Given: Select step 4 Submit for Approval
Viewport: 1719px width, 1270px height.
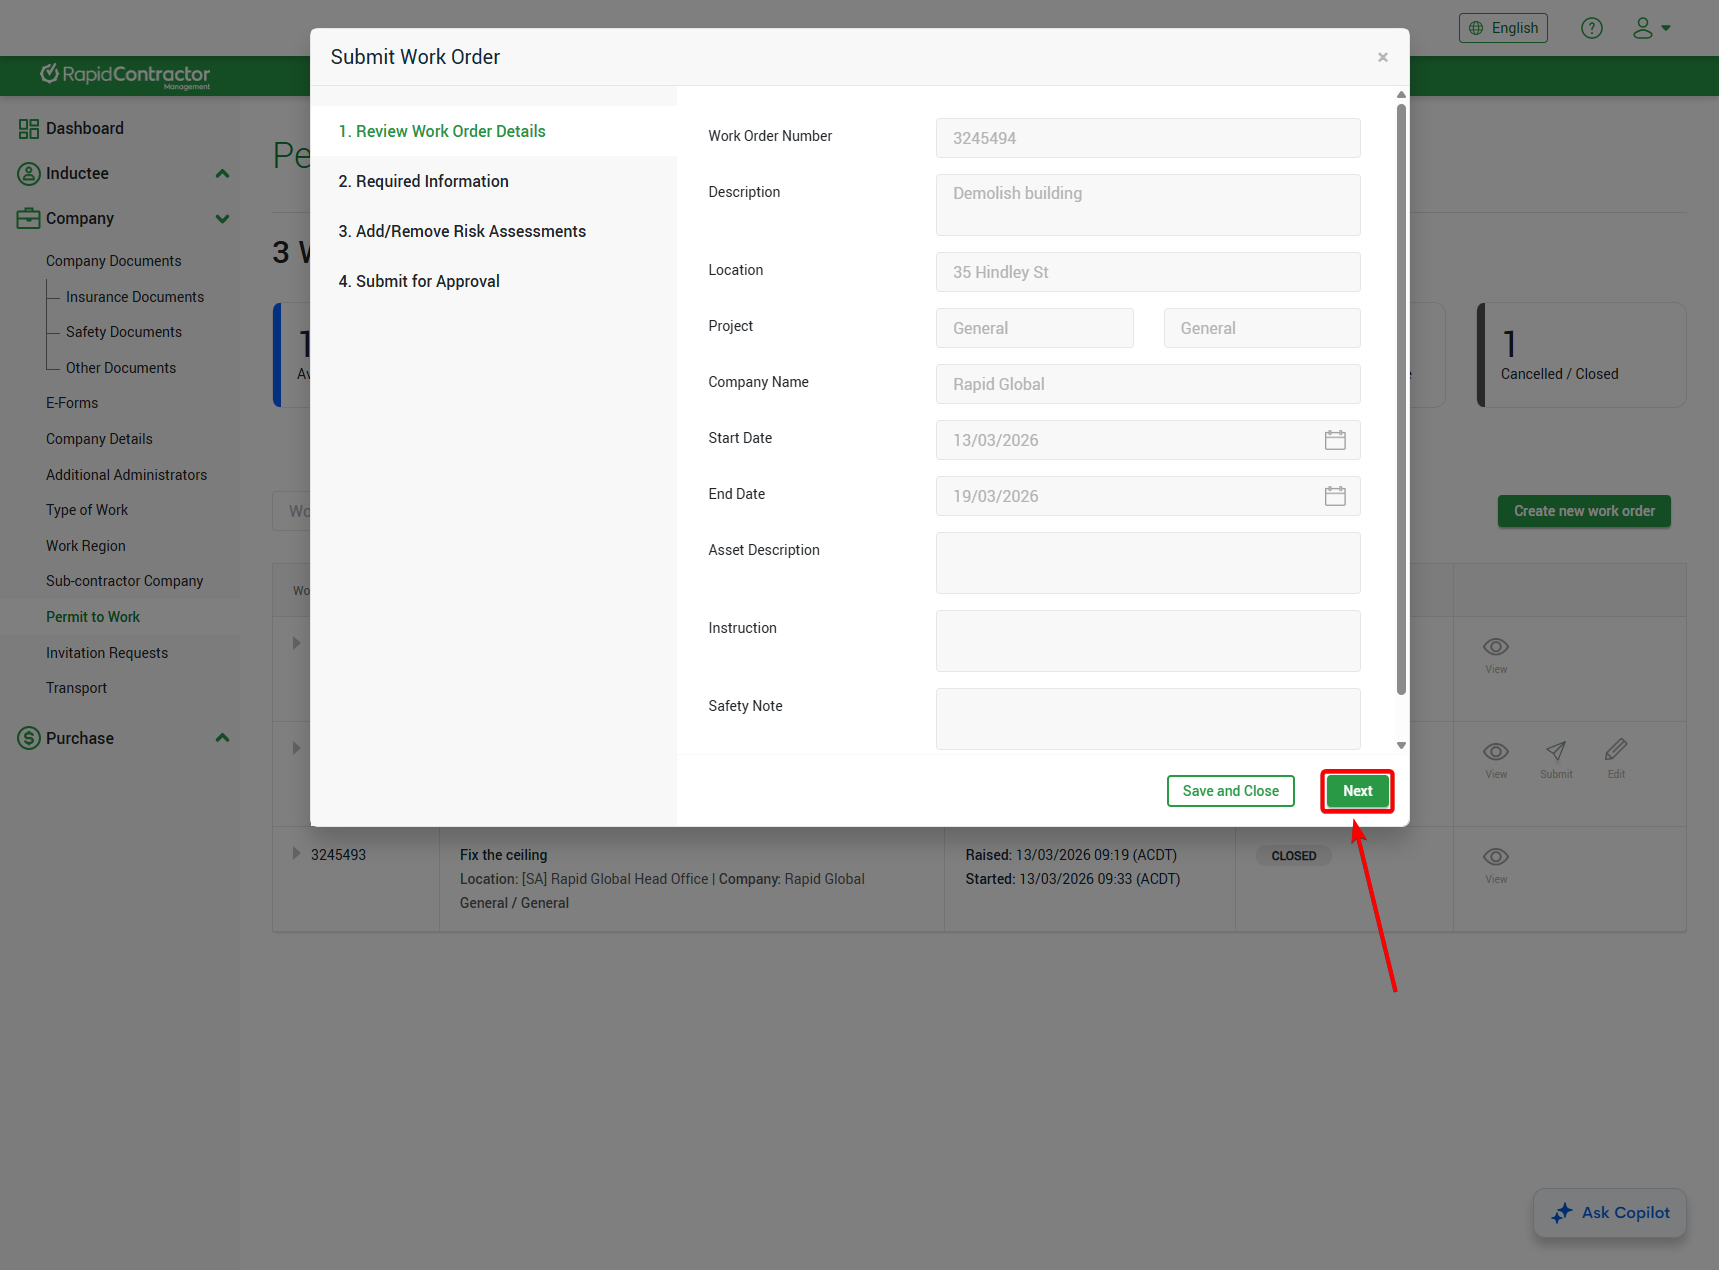Looking at the screenshot, I should point(418,281).
